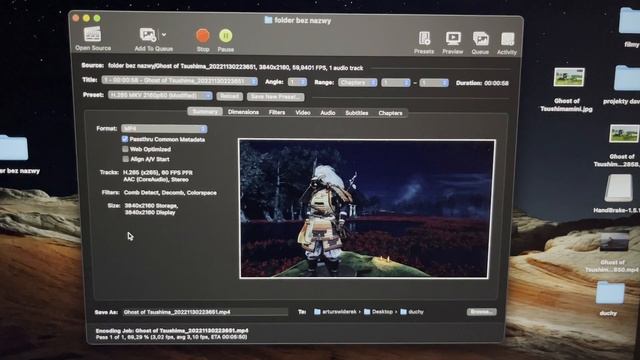Open the Format dropdown
The image size is (640, 360).
pos(164,129)
